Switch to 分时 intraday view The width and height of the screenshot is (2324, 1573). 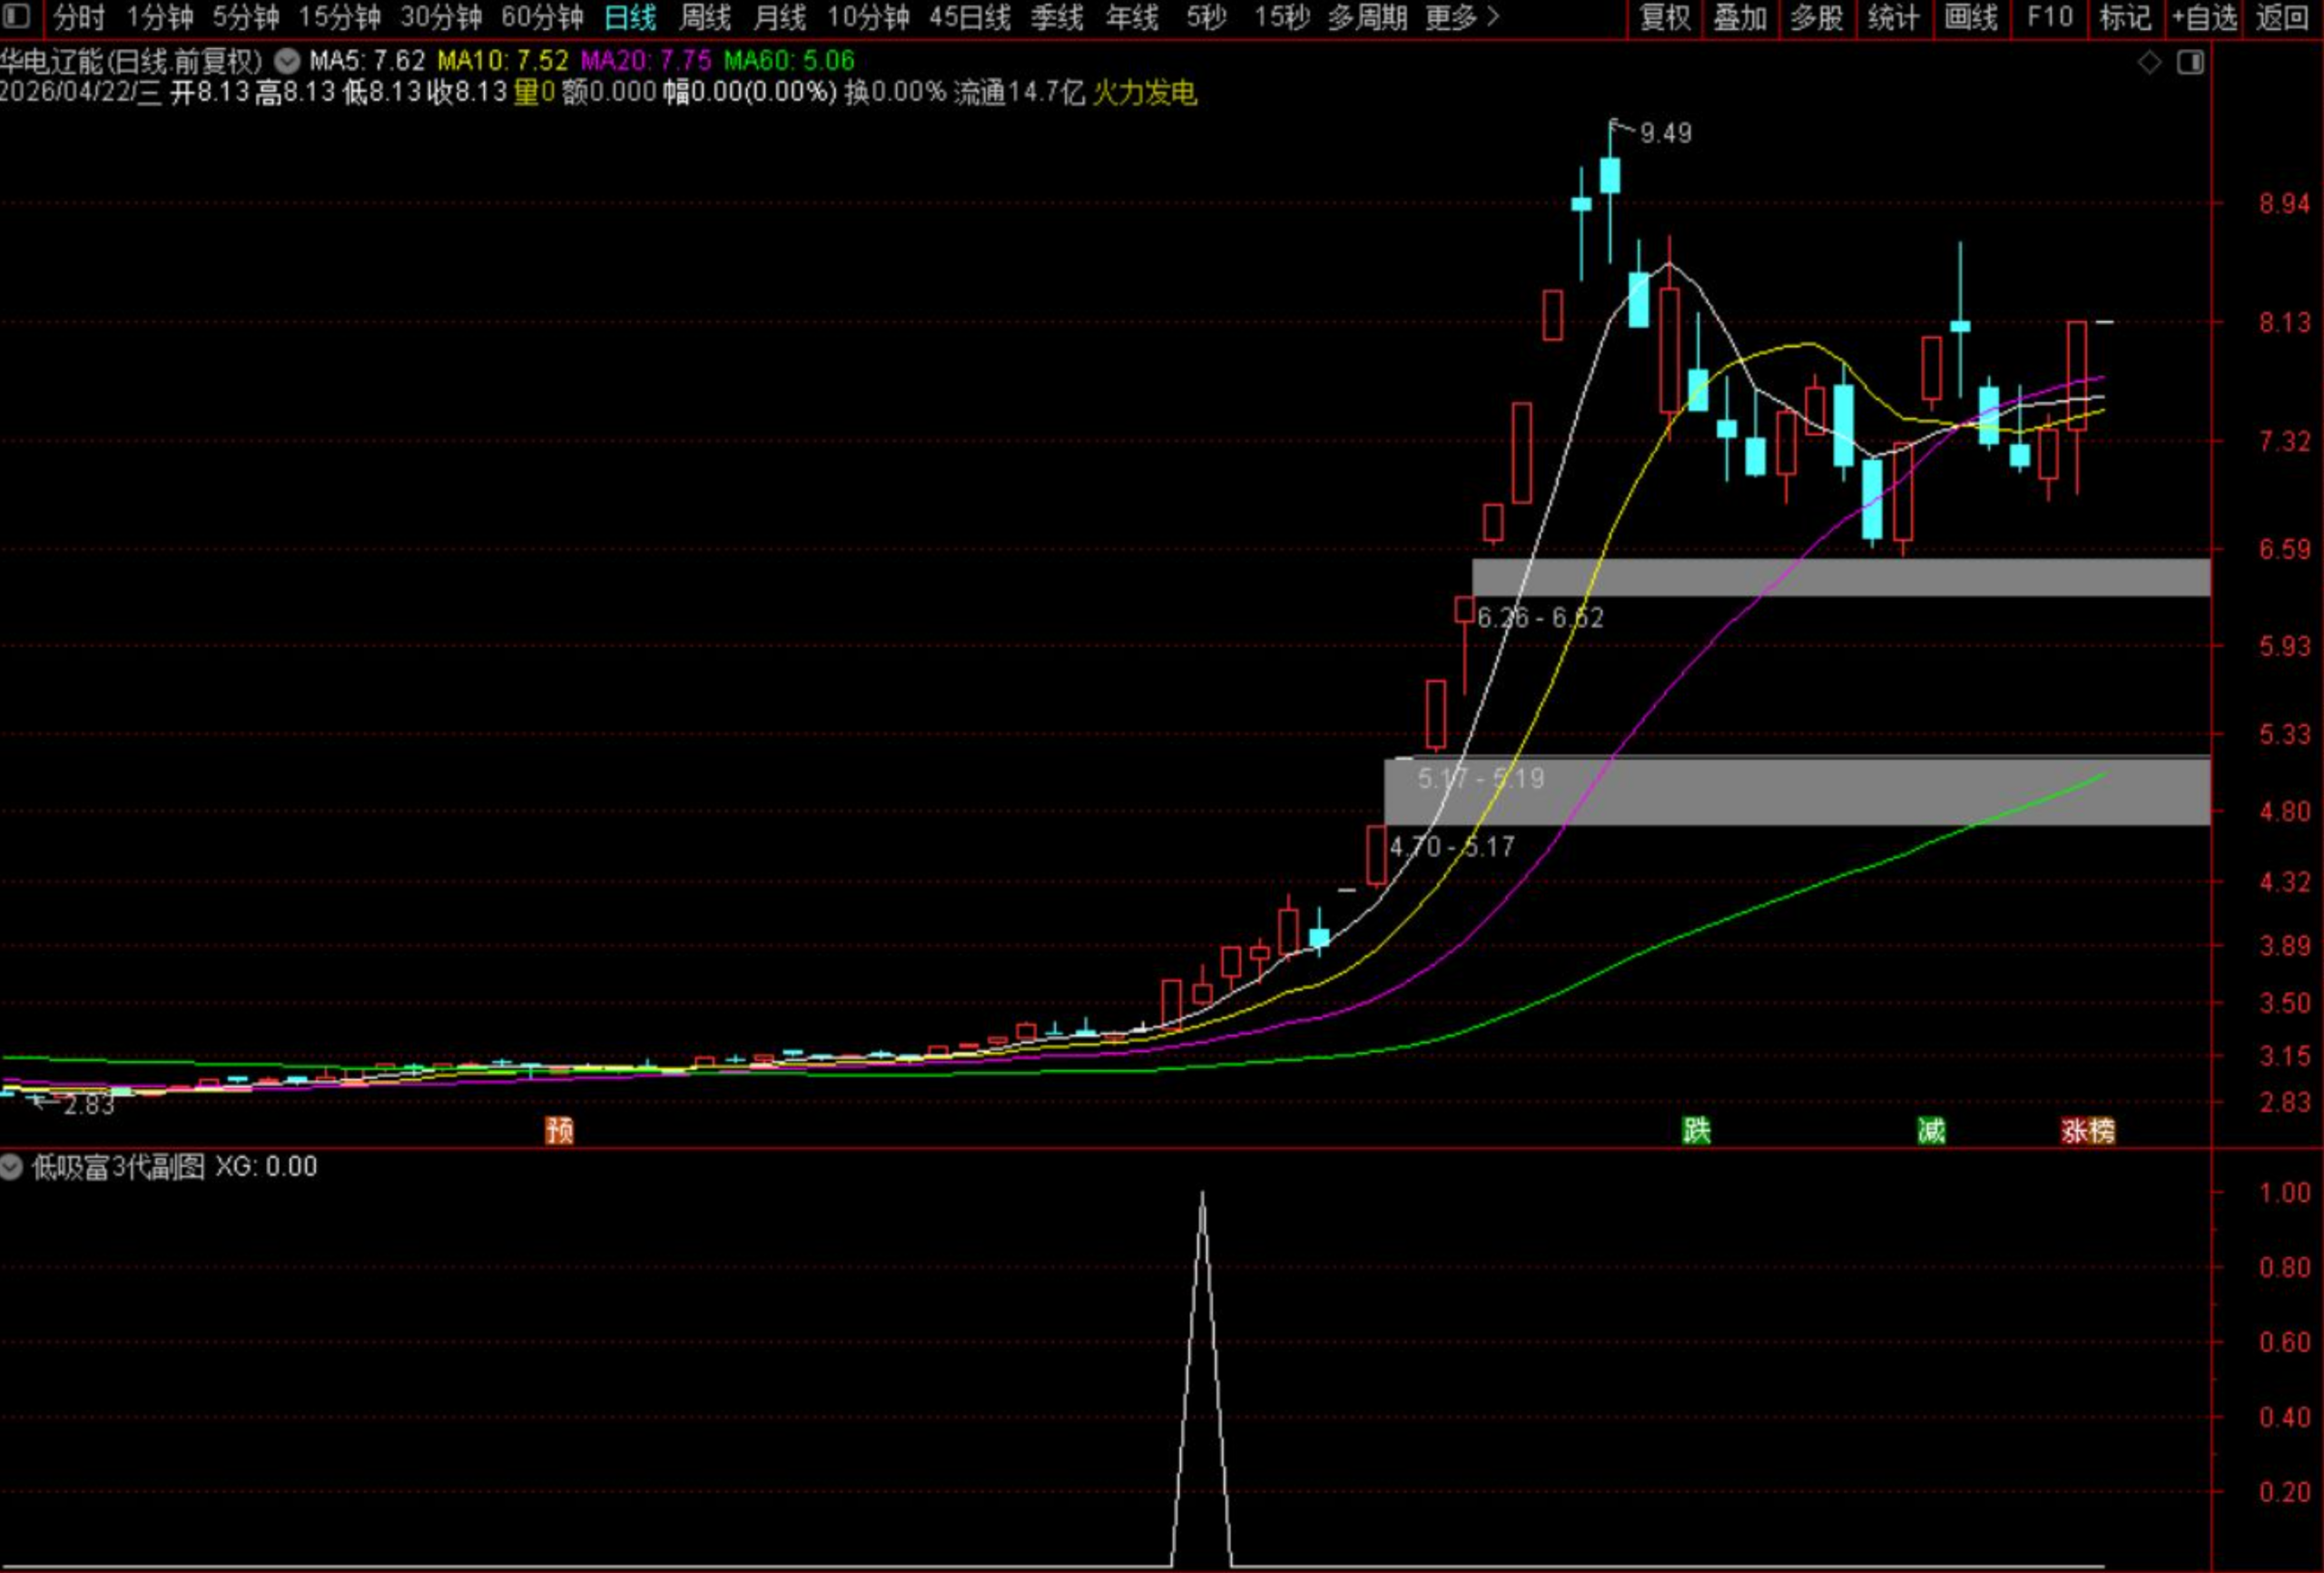78,17
